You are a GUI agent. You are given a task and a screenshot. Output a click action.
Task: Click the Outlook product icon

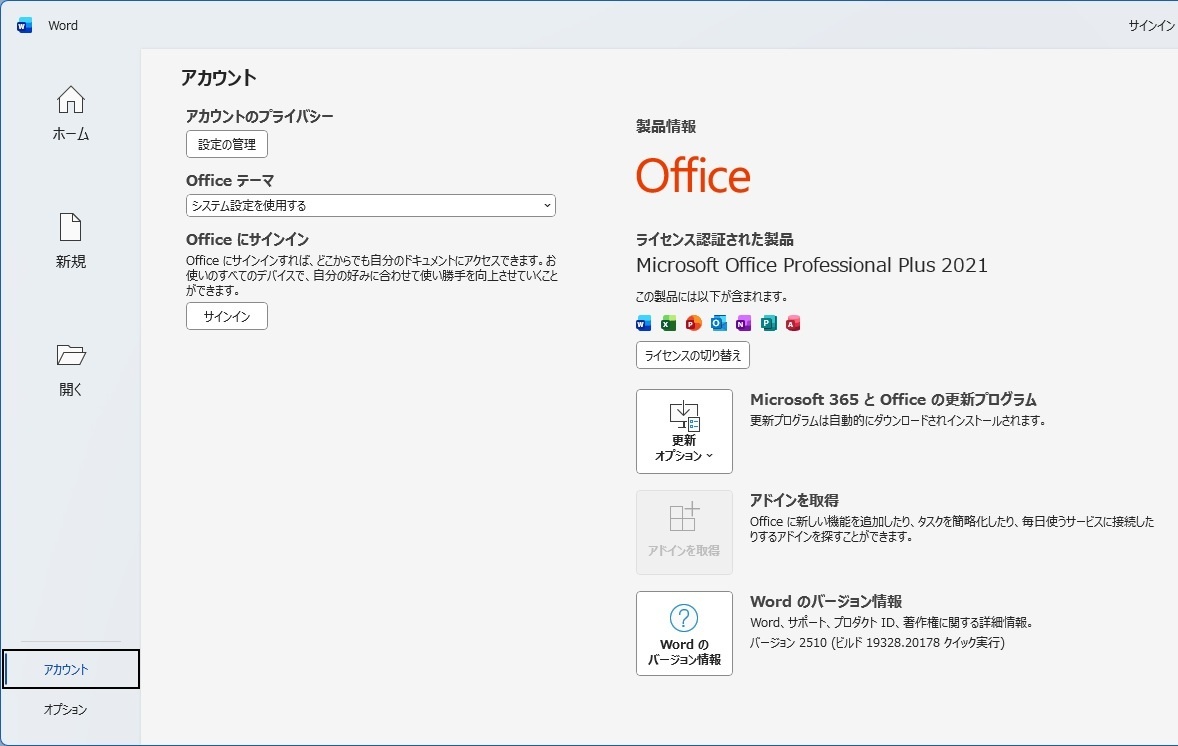pos(718,323)
